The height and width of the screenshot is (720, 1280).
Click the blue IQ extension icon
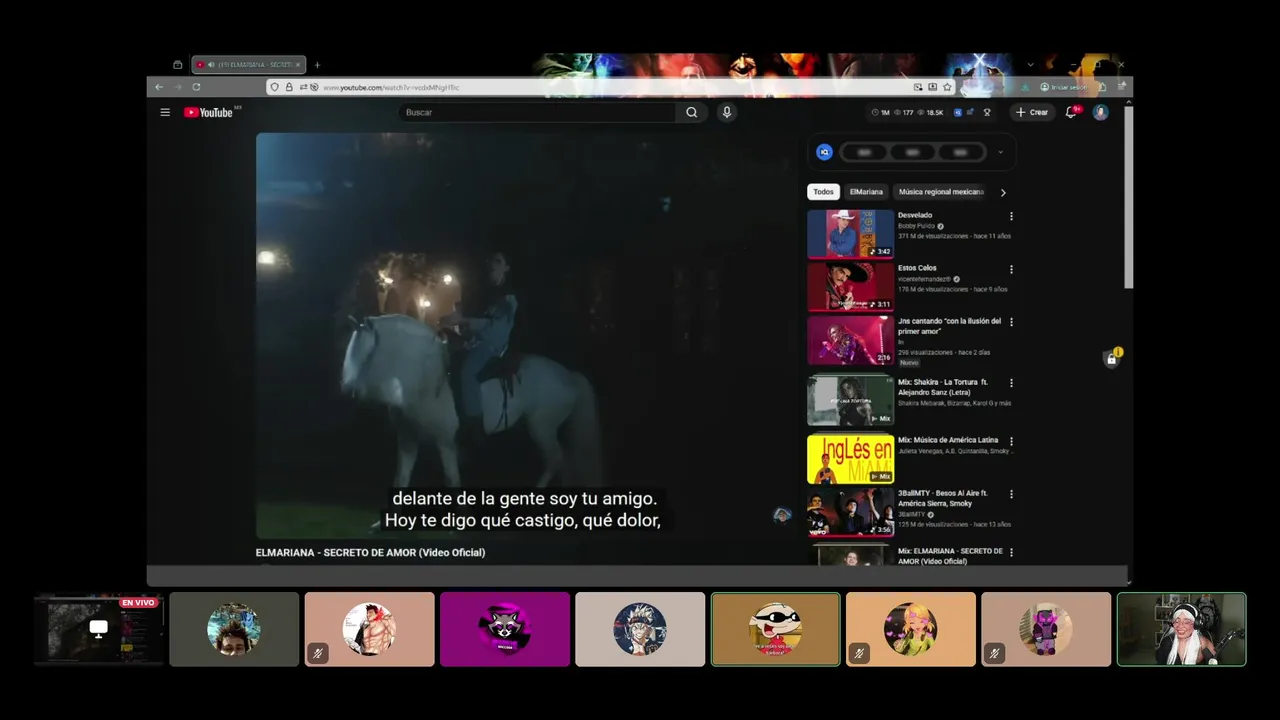point(824,152)
